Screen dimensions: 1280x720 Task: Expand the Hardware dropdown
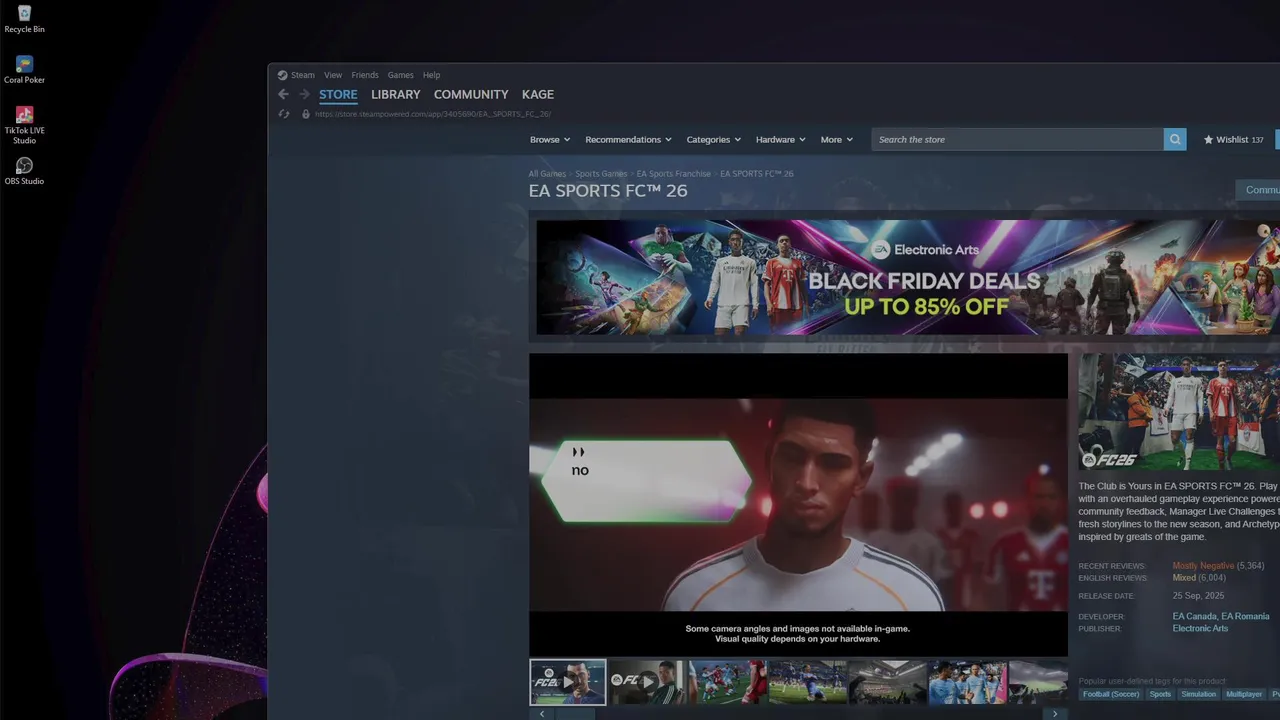pyautogui.click(x=780, y=140)
